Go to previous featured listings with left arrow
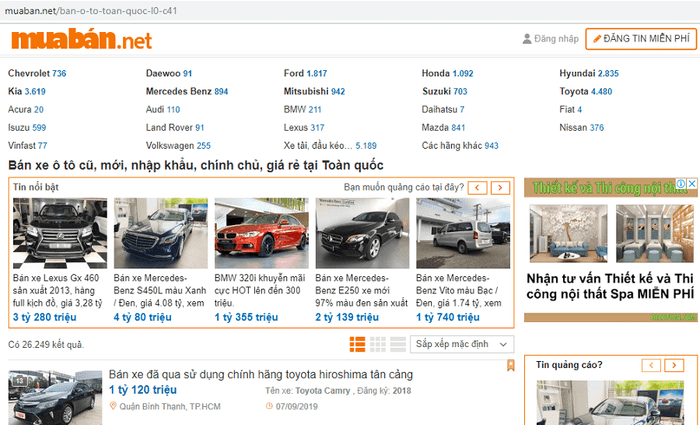The image size is (700, 425). [478, 187]
